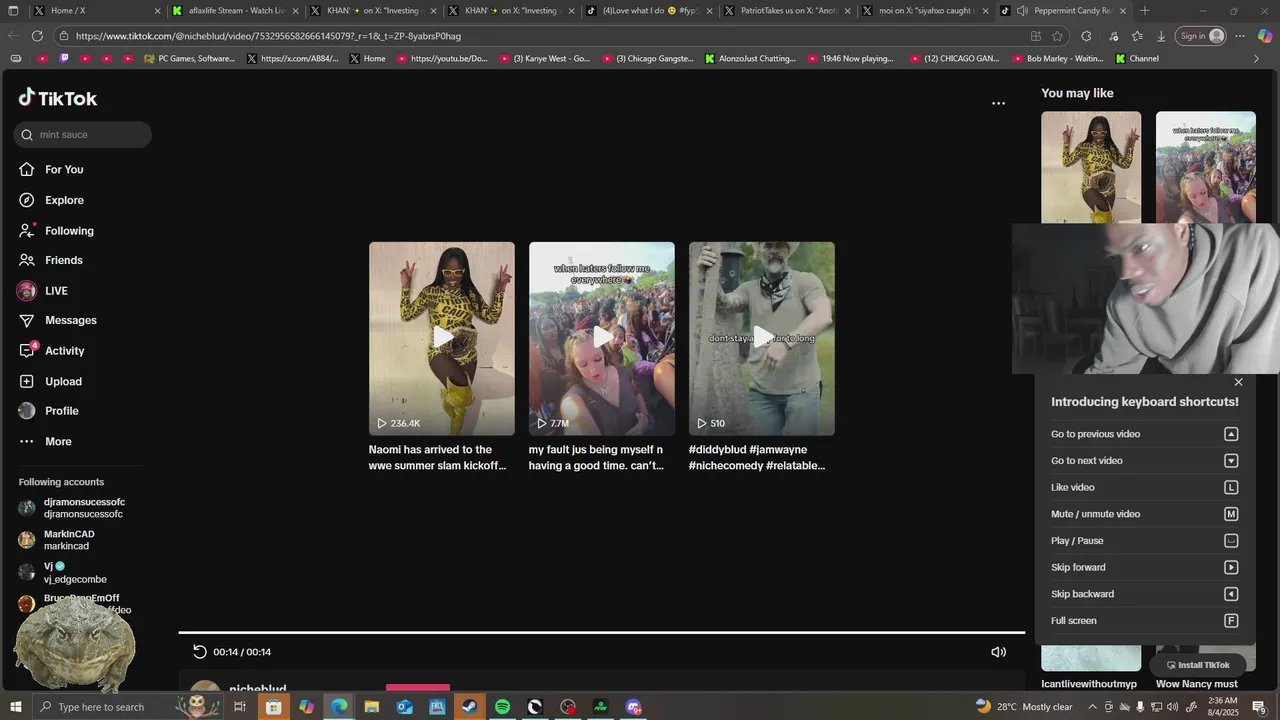
Task: Replay the video with the replay icon
Action: (x=200, y=652)
